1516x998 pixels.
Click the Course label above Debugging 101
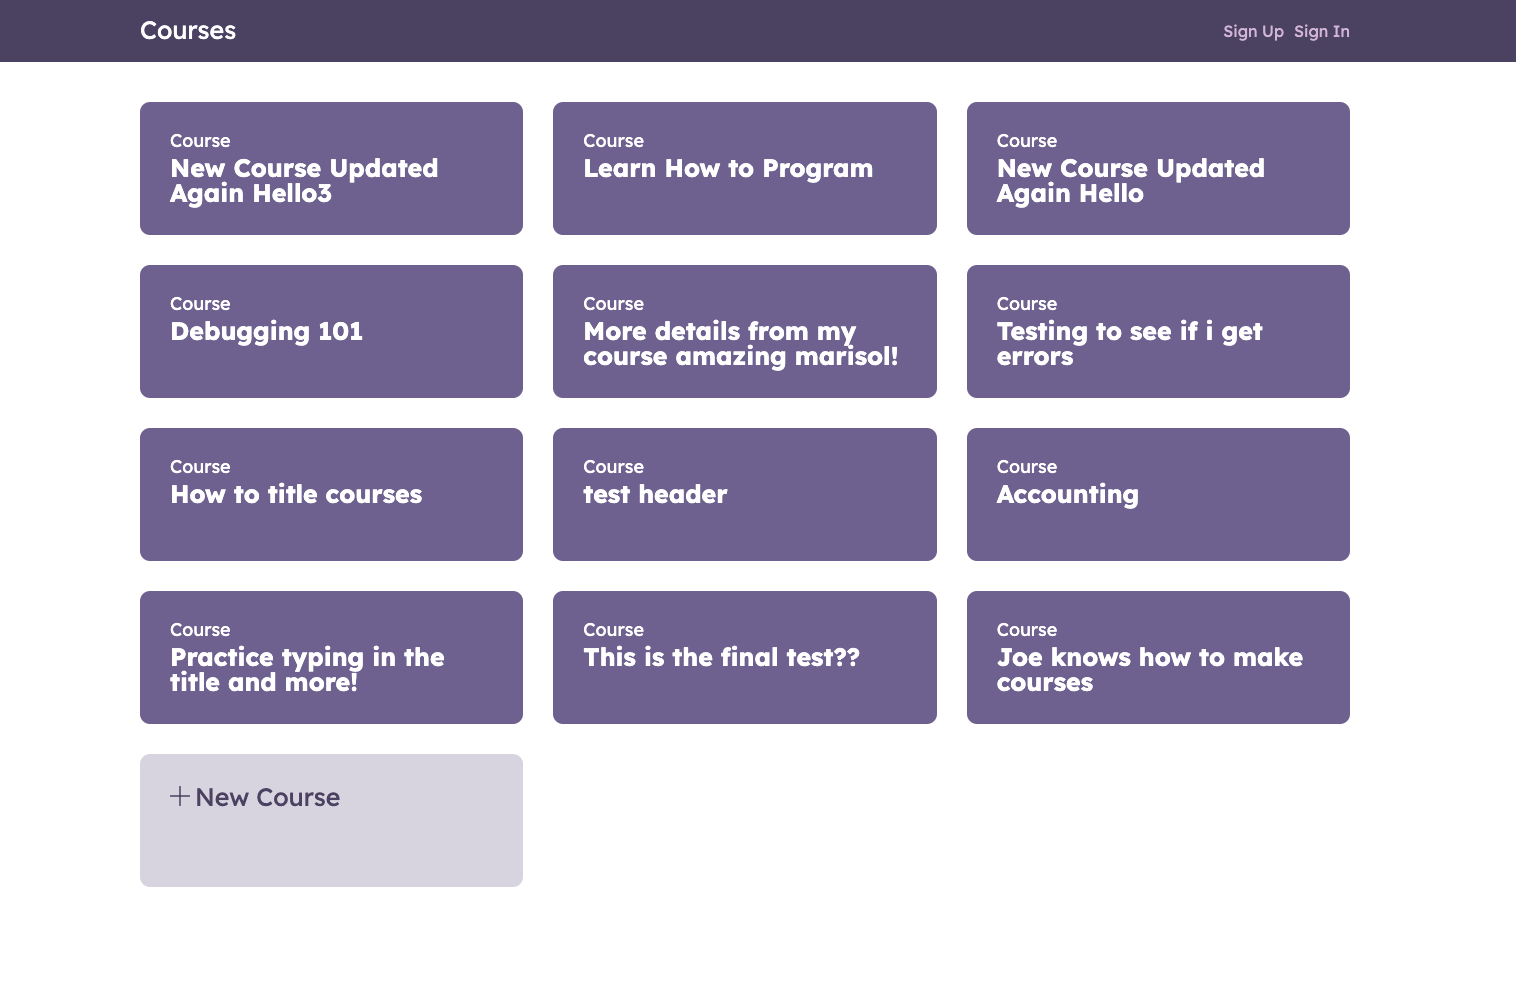(x=200, y=304)
